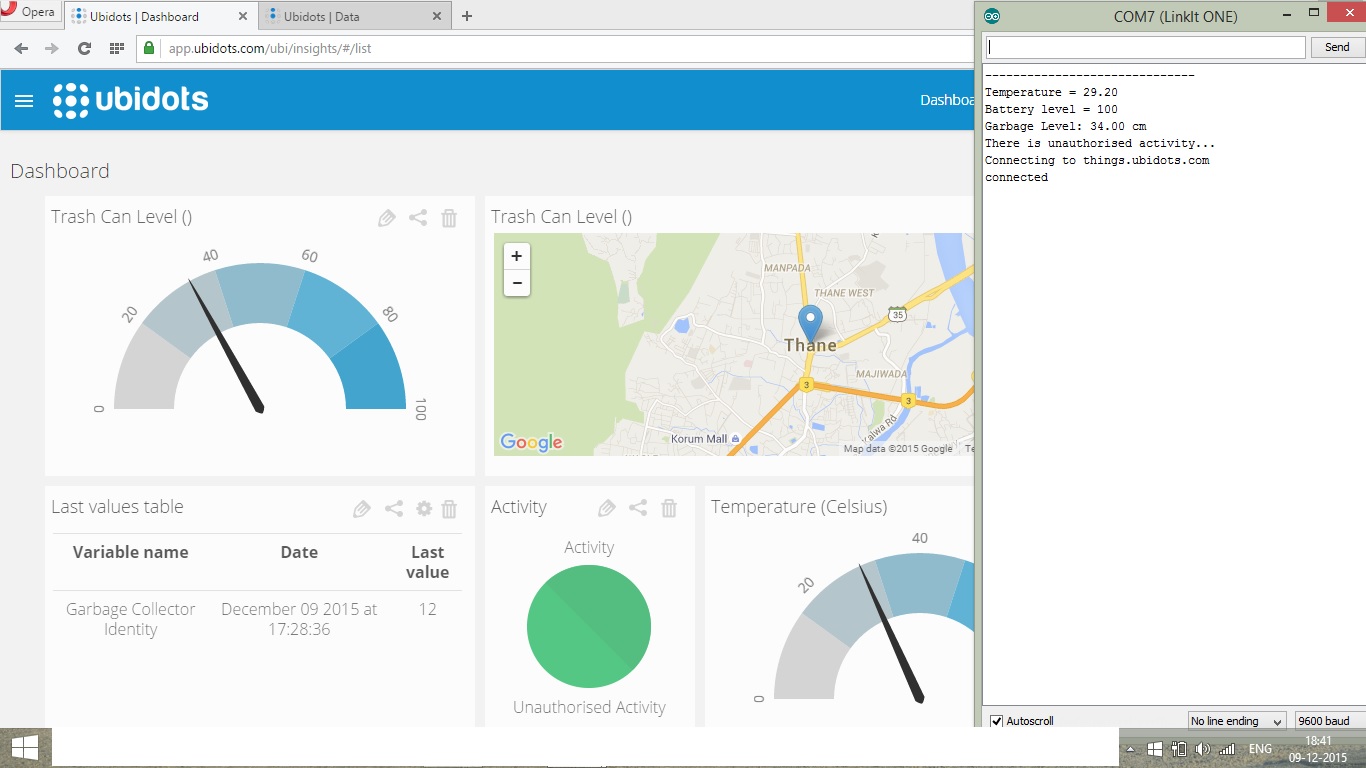Click the Date column header

click(299, 552)
